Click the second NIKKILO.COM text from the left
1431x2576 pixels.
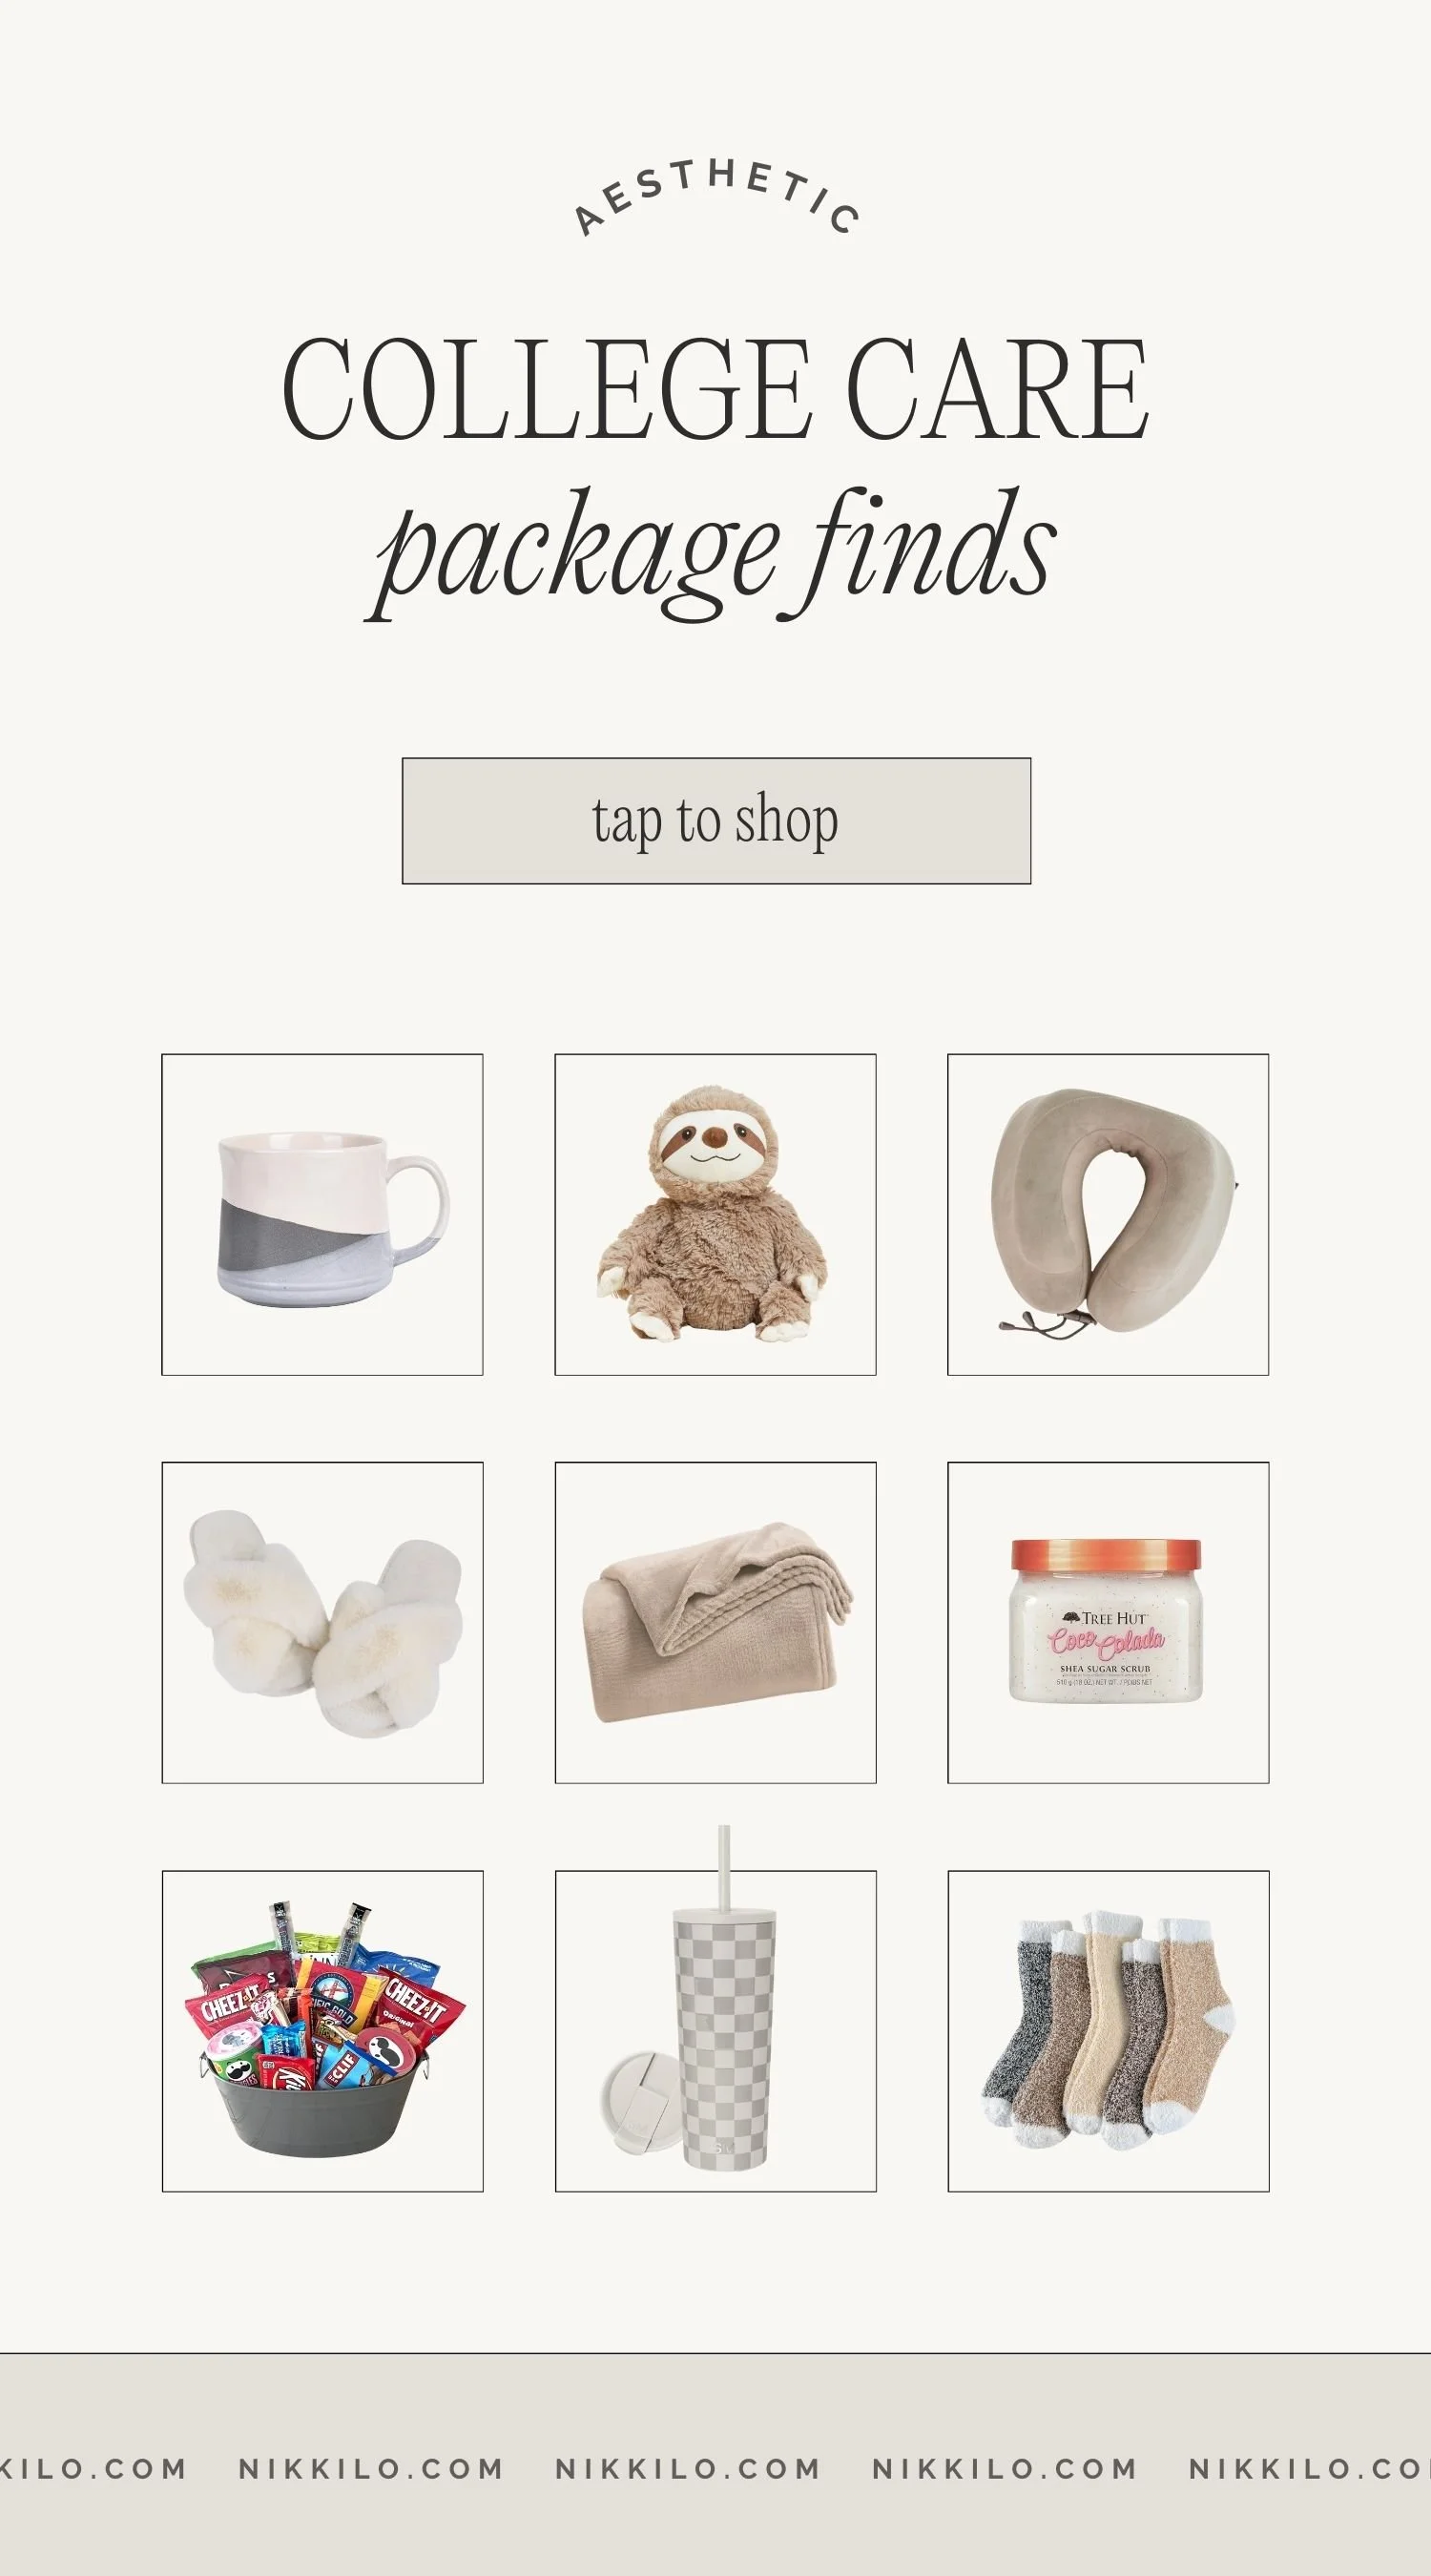pyautogui.click(x=371, y=2468)
